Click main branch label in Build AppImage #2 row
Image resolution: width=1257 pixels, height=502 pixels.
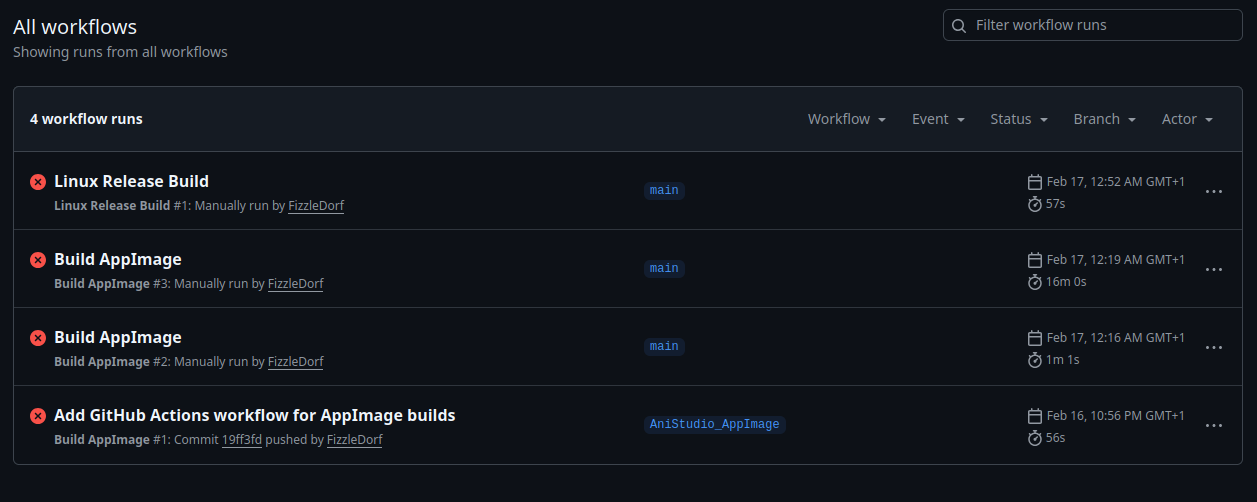pyautogui.click(x=664, y=346)
